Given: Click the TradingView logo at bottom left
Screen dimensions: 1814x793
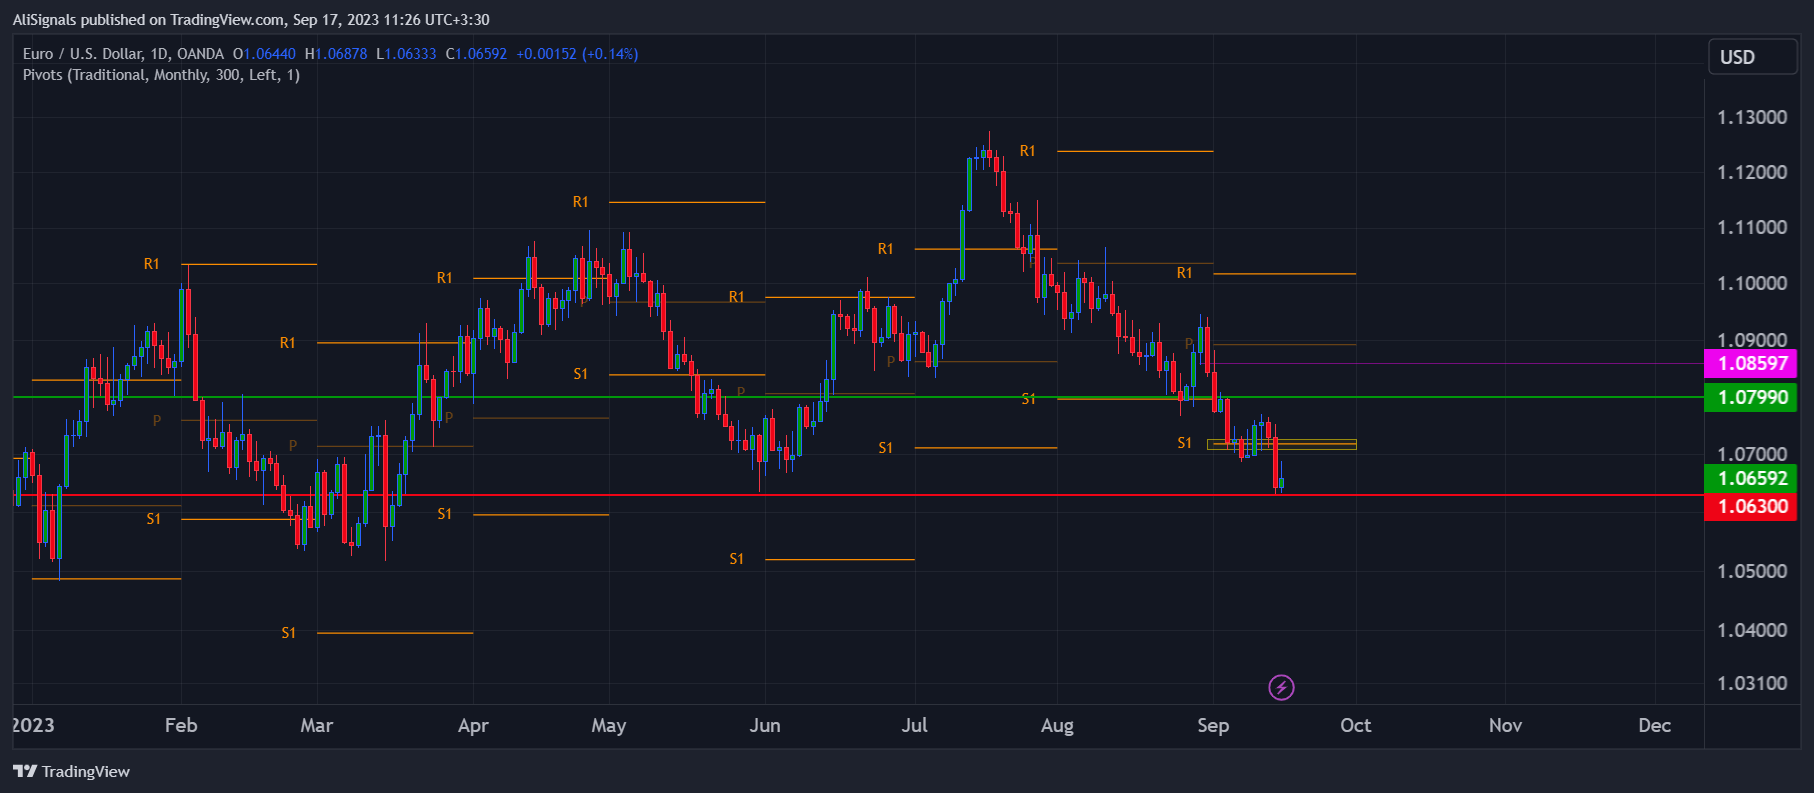Looking at the screenshot, I should (71, 771).
